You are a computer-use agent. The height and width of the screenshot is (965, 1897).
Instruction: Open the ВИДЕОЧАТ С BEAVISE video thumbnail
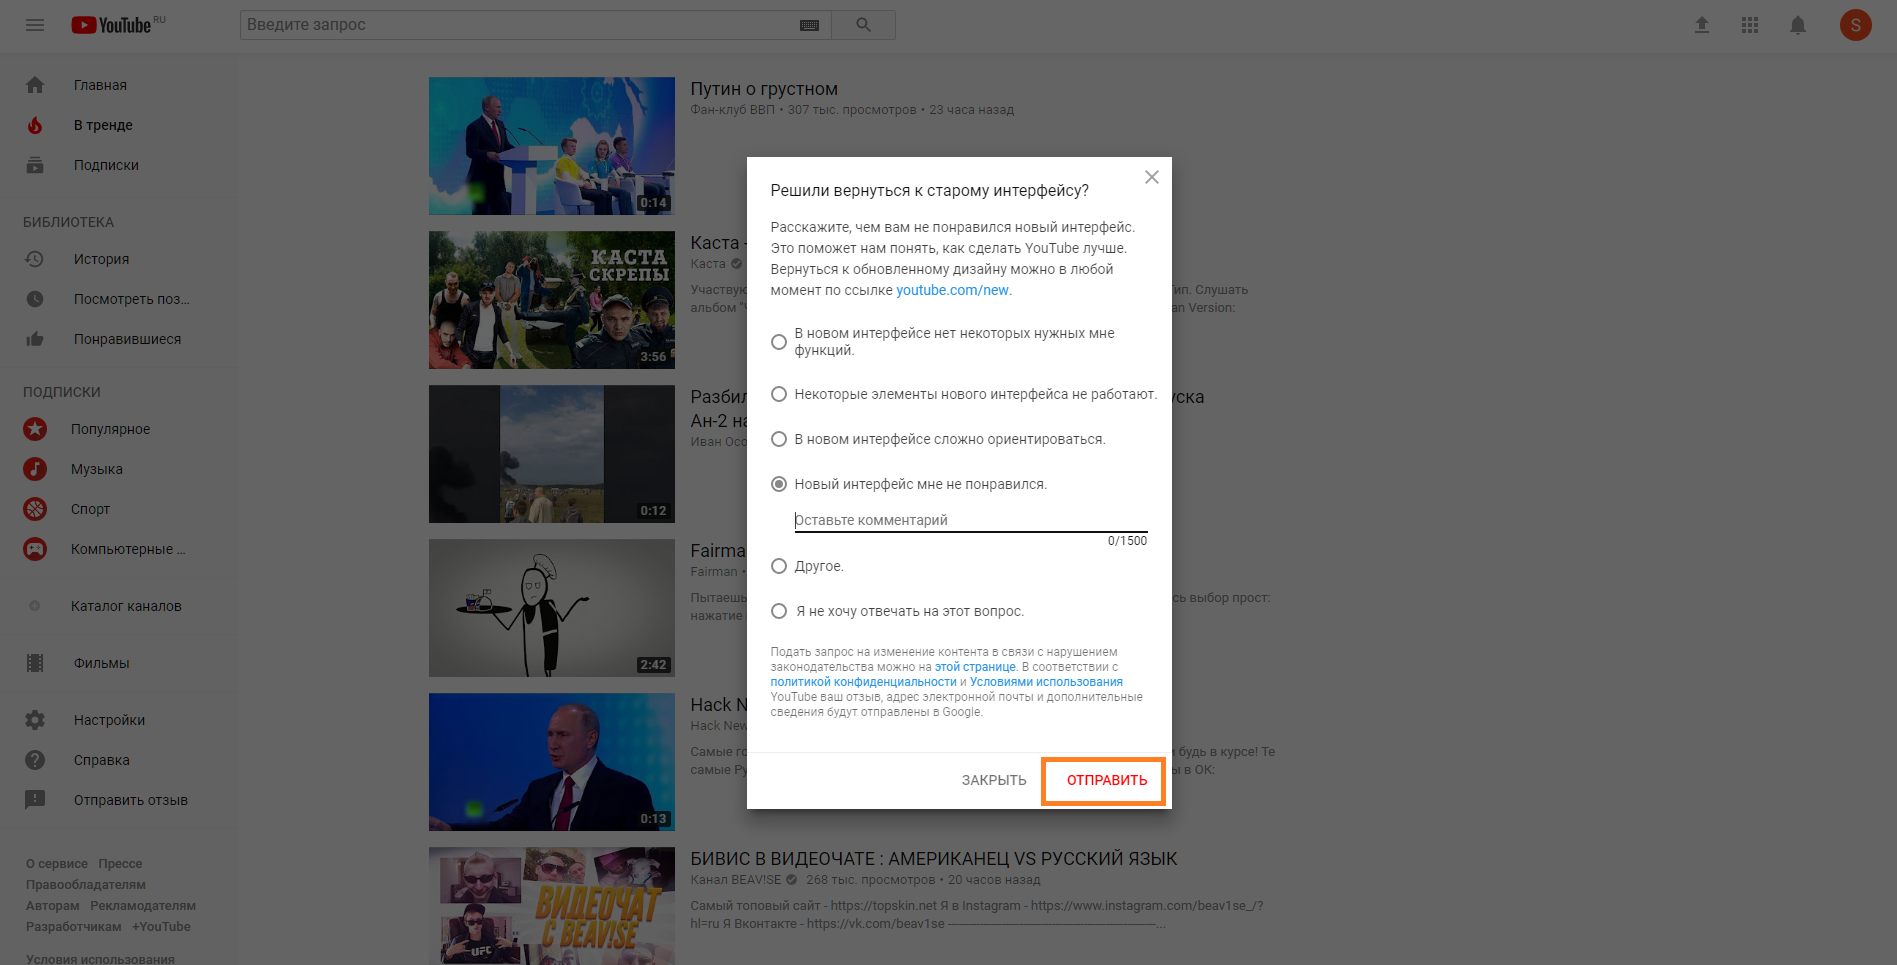(x=552, y=906)
